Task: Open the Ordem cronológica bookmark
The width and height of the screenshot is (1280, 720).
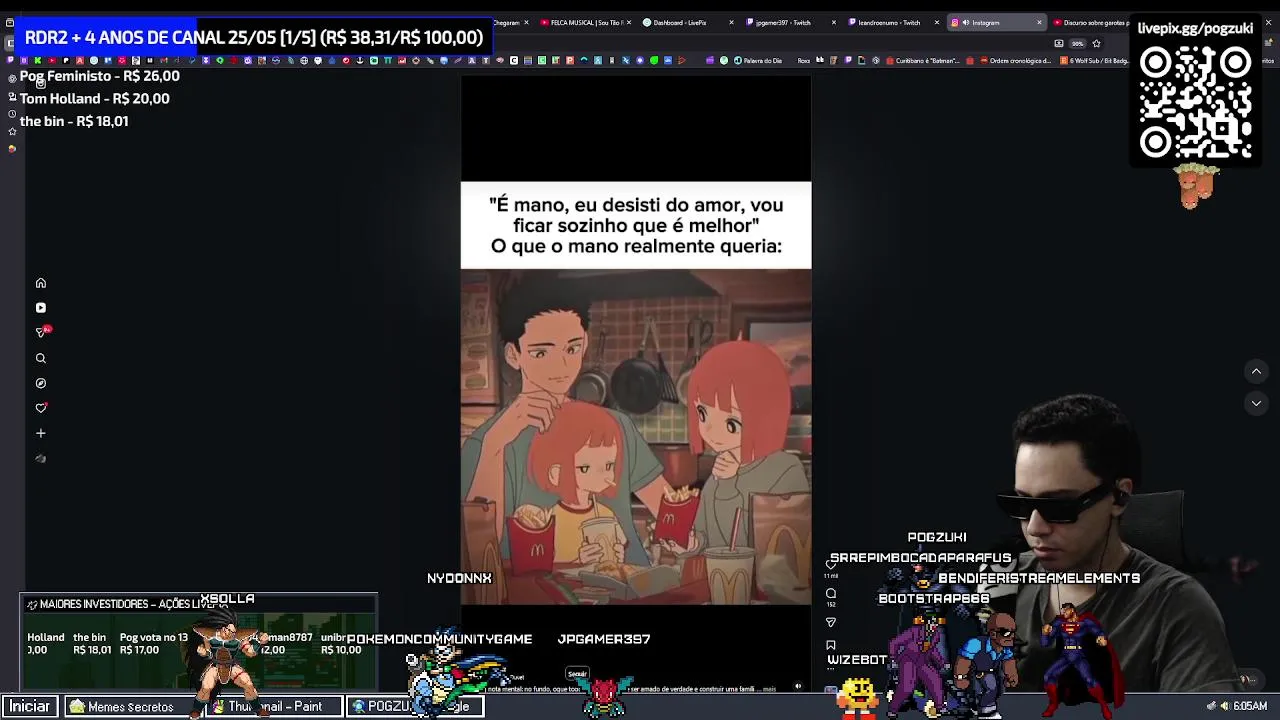Action: [x=1015, y=60]
